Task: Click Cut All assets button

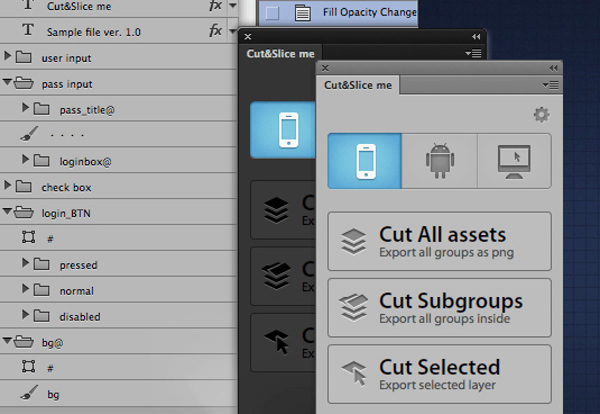Action: click(439, 241)
